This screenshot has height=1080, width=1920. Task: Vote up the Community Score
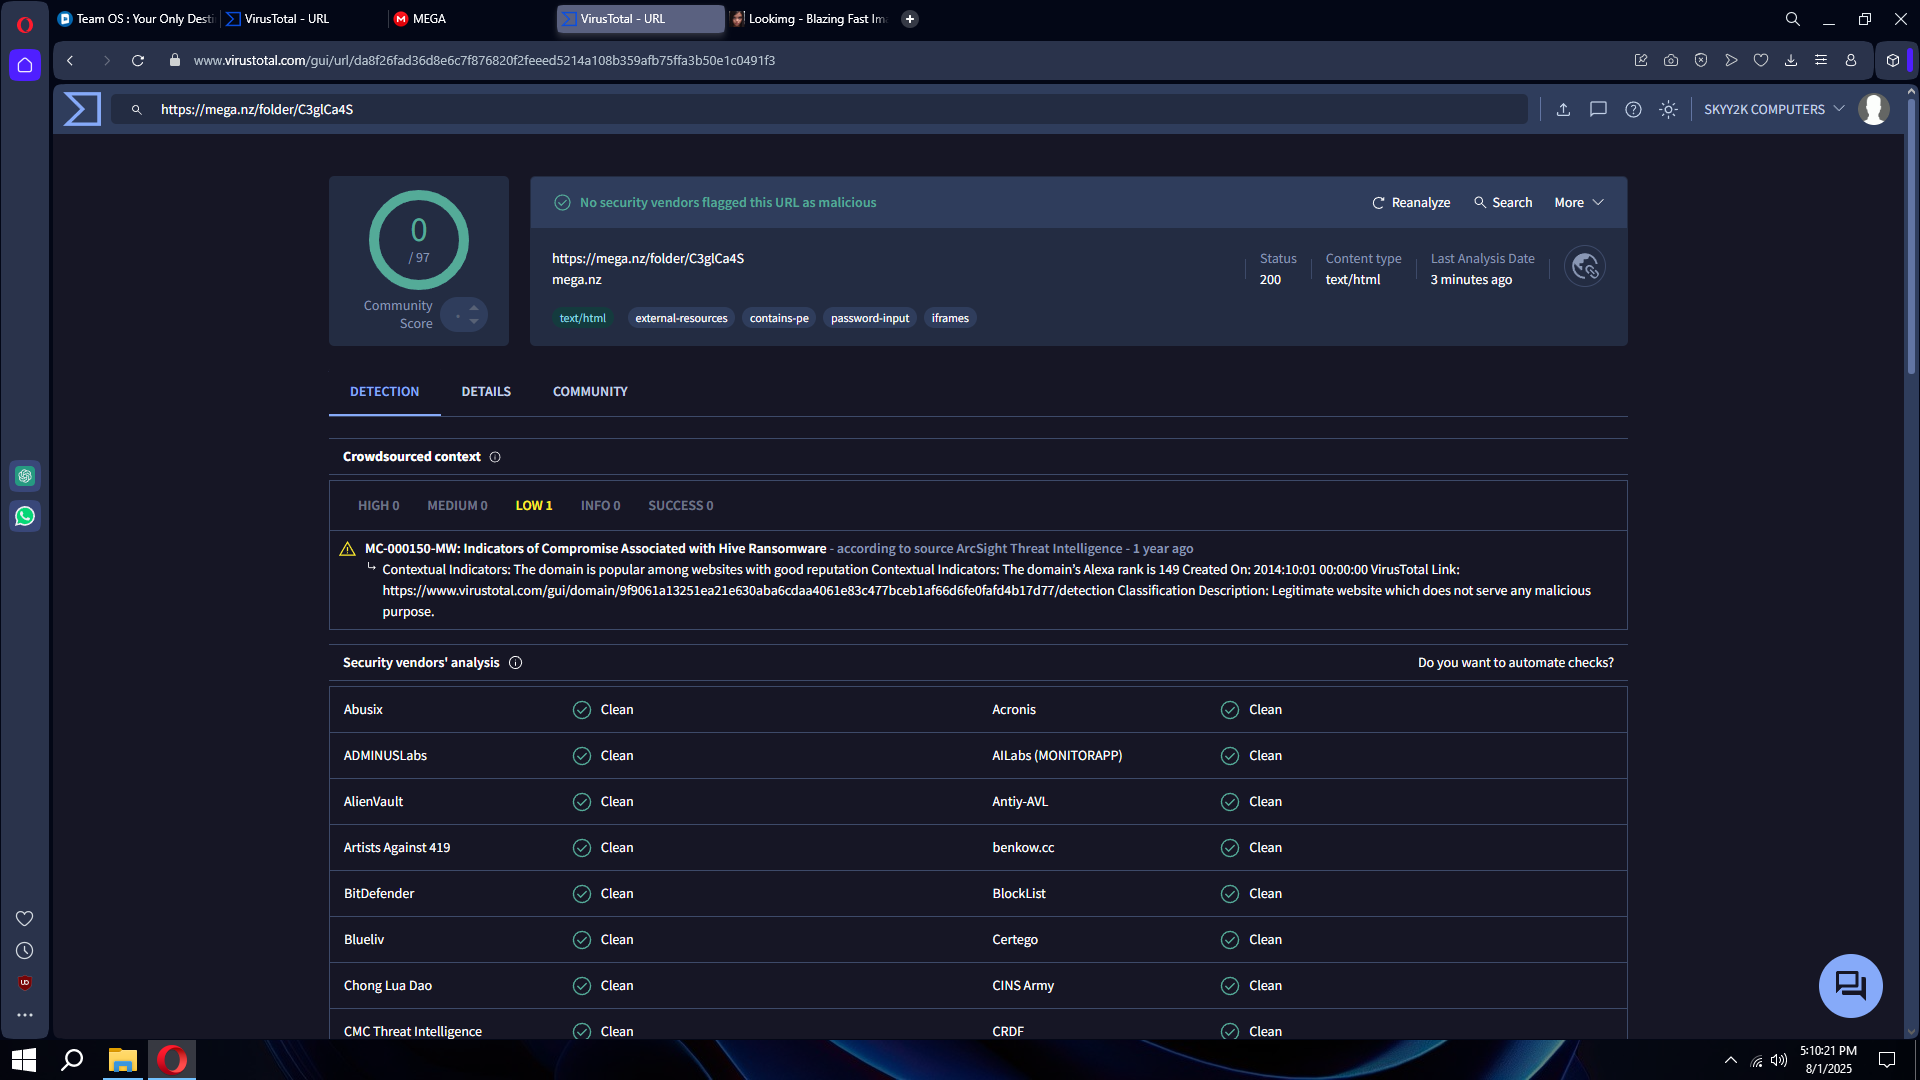474,308
